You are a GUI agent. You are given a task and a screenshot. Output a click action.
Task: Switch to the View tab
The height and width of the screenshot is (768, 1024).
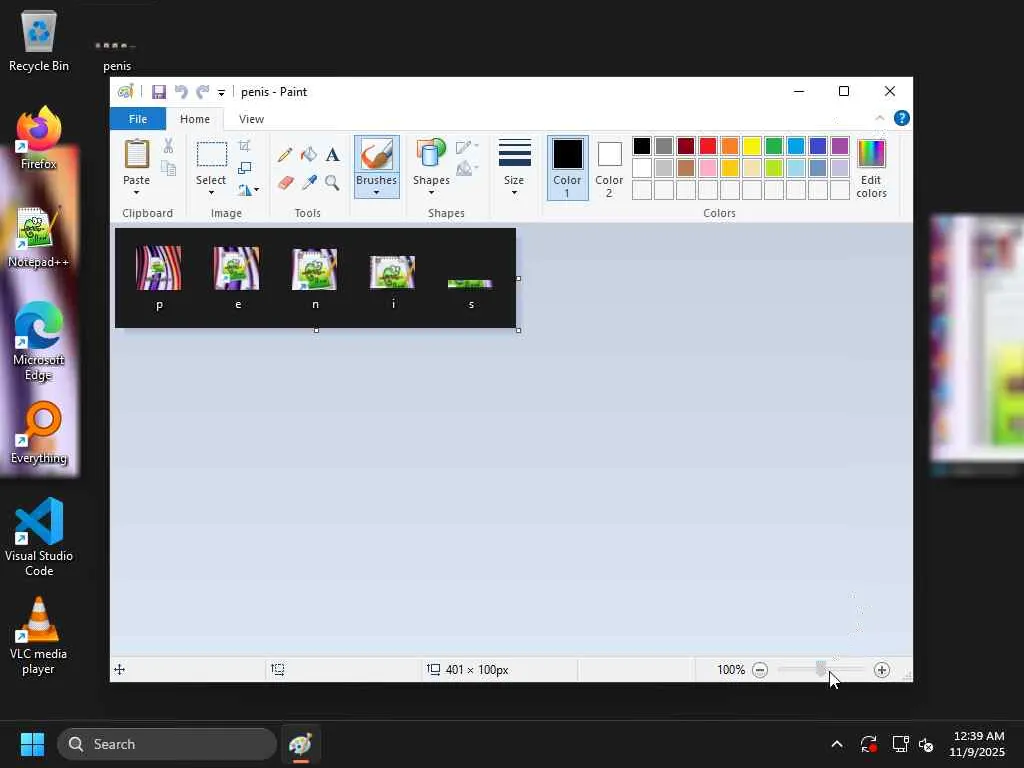click(x=251, y=119)
